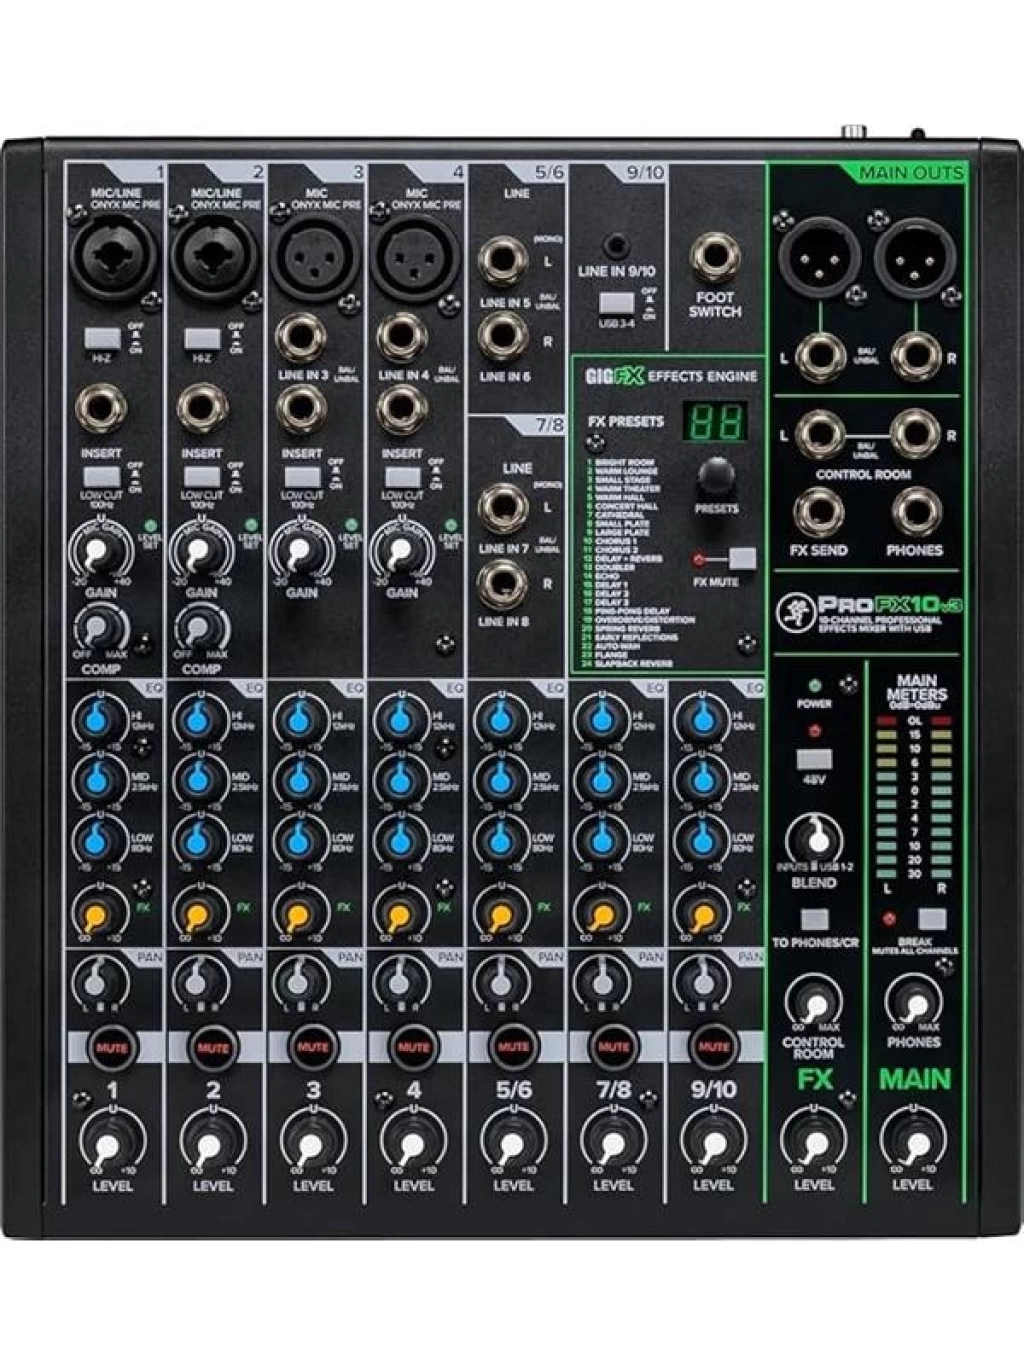Click the PRESETS selector knob

pyautogui.click(x=715, y=475)
